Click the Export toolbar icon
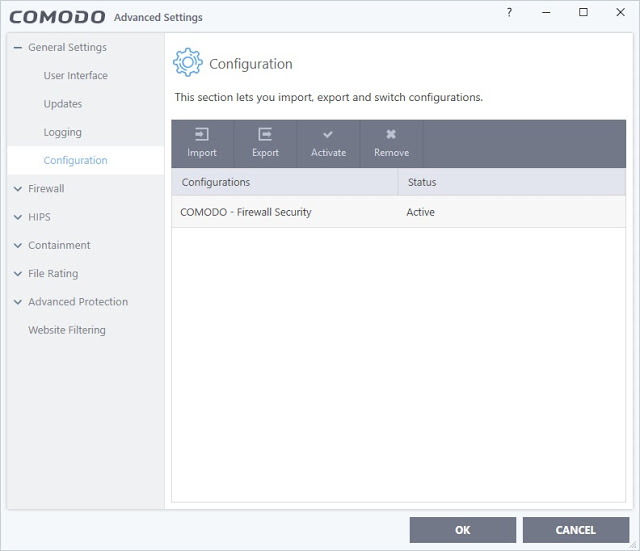Image resolution: width=640 pixels, height=551 pixels. (265, 134)
